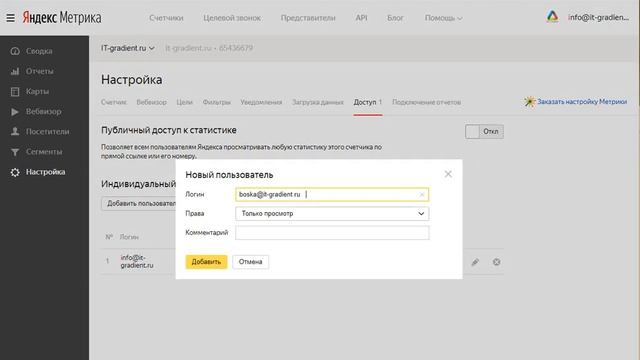Toggle the public access Откл switch

coord(484,131)
